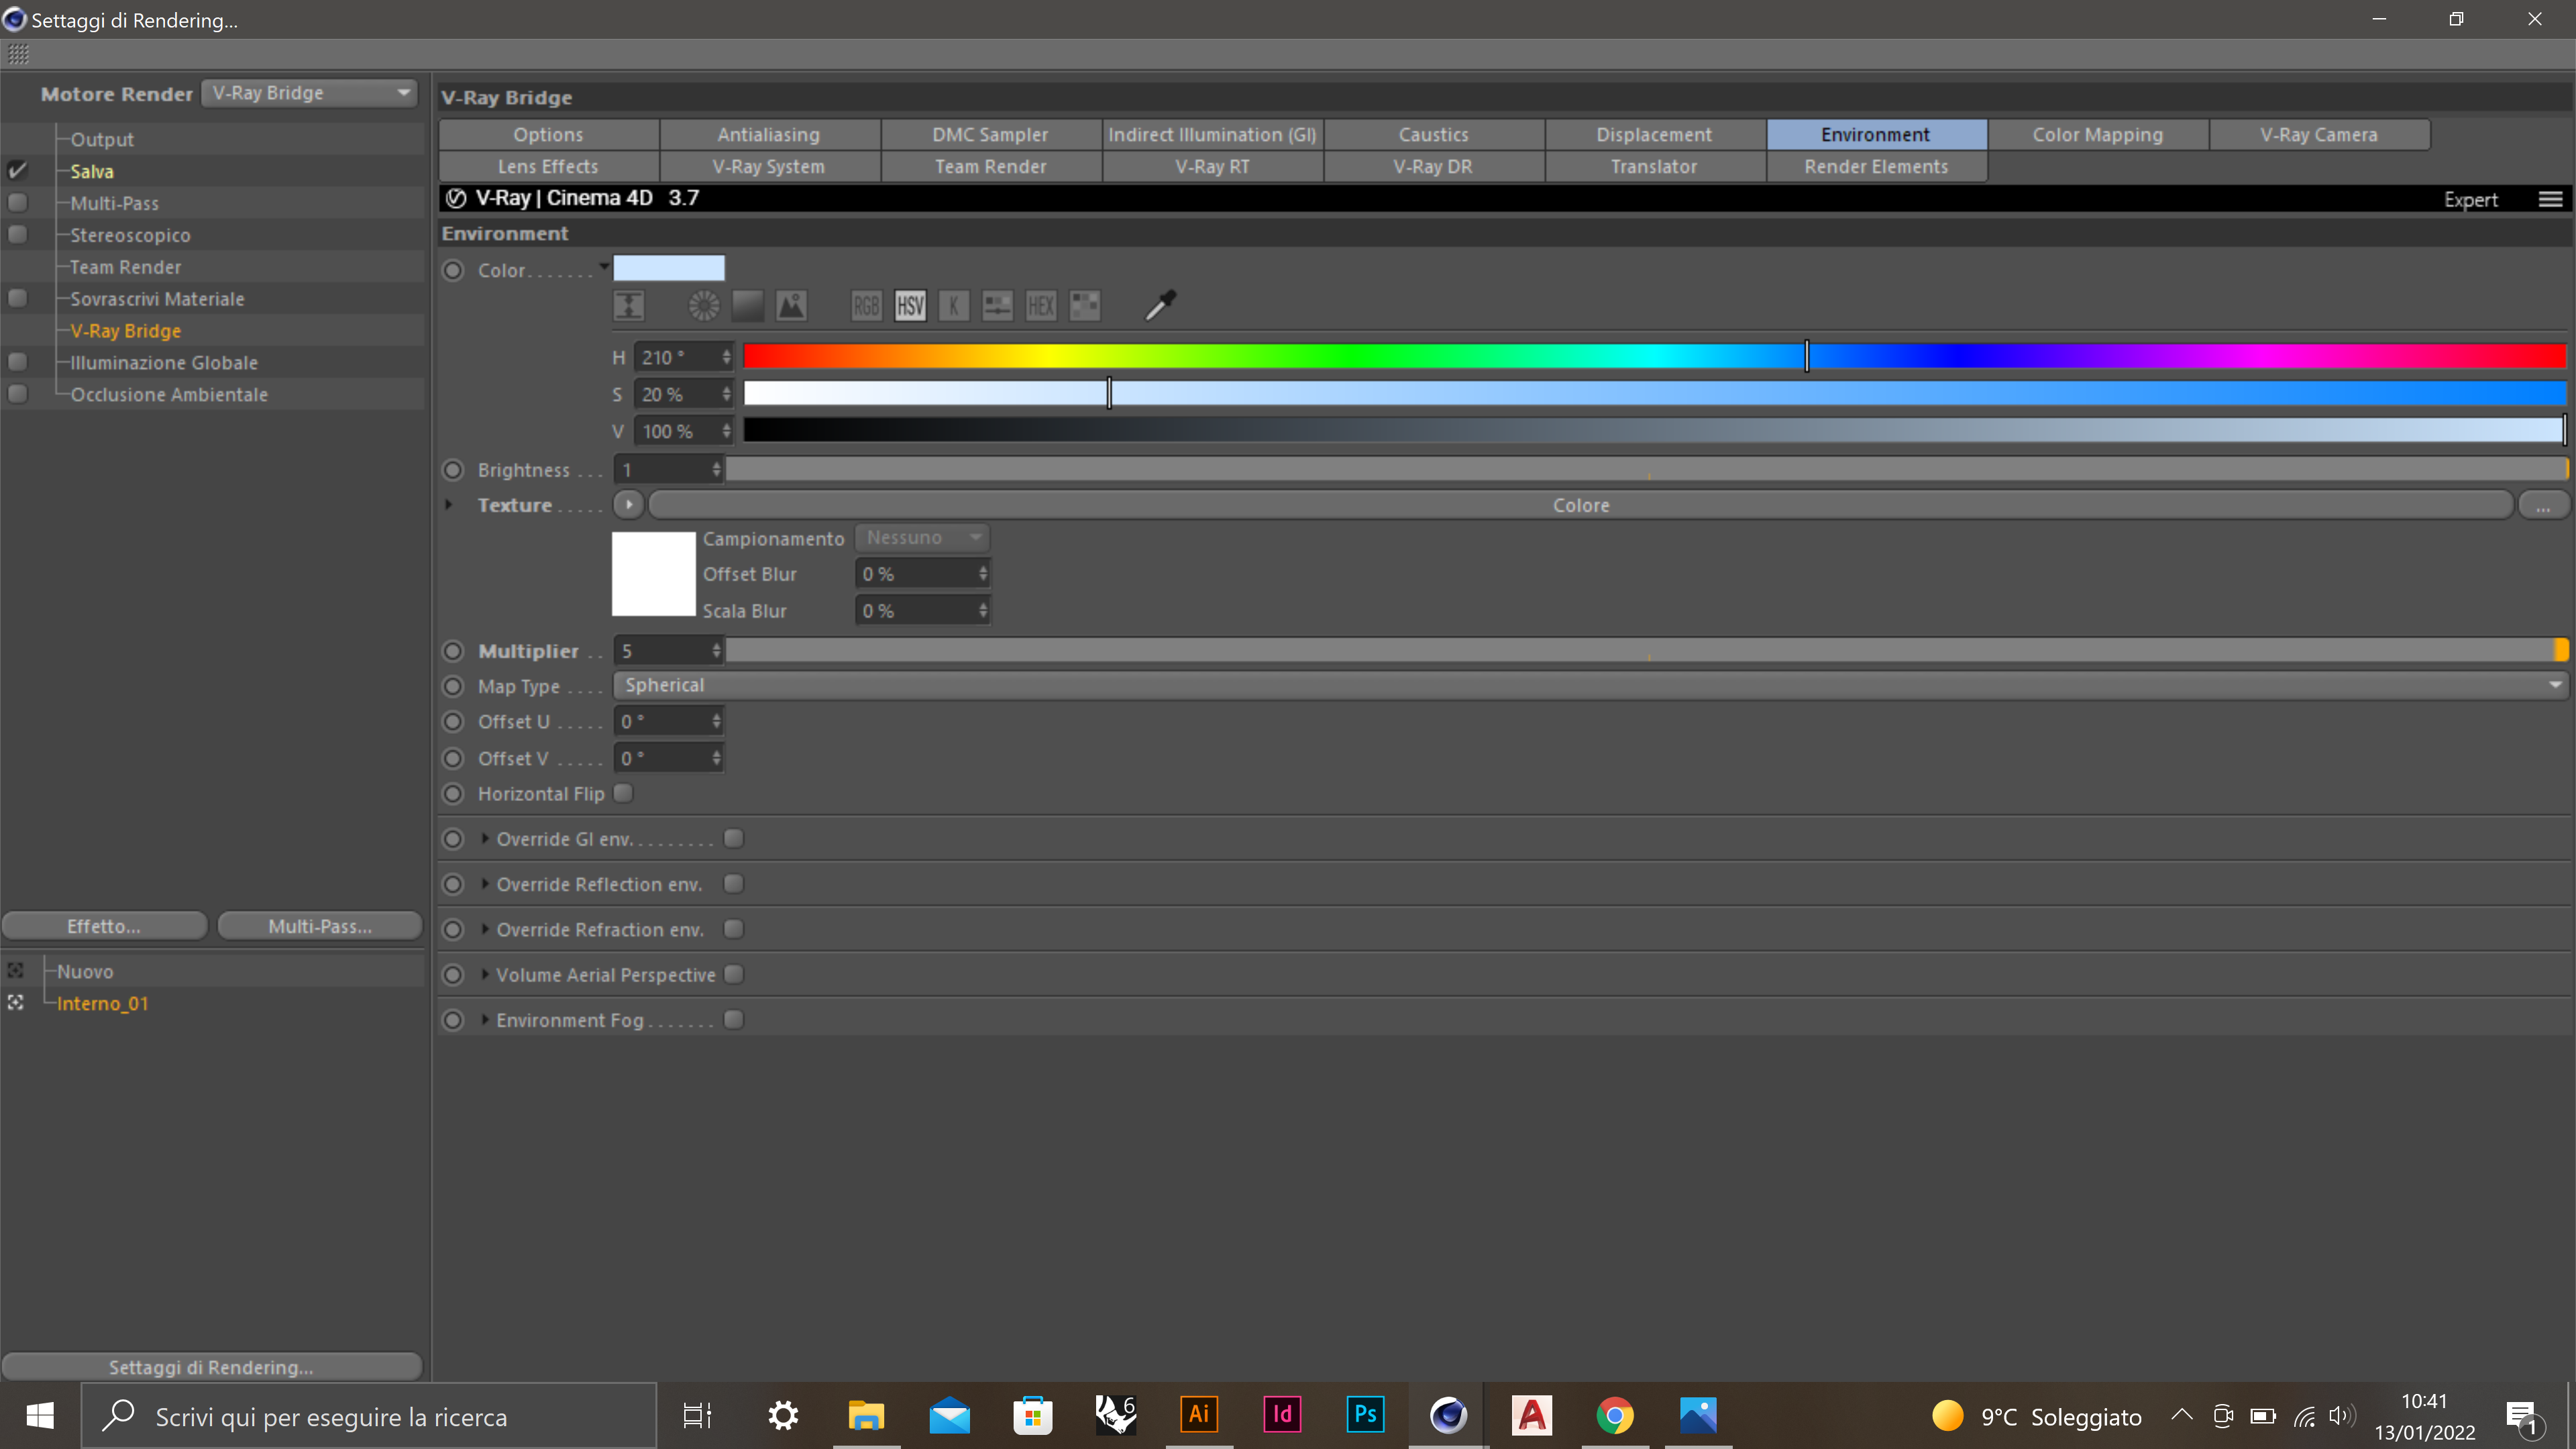The image size is (2576, 1449).
Task: Select the Interno_01 render setting
Action: 102,1003
